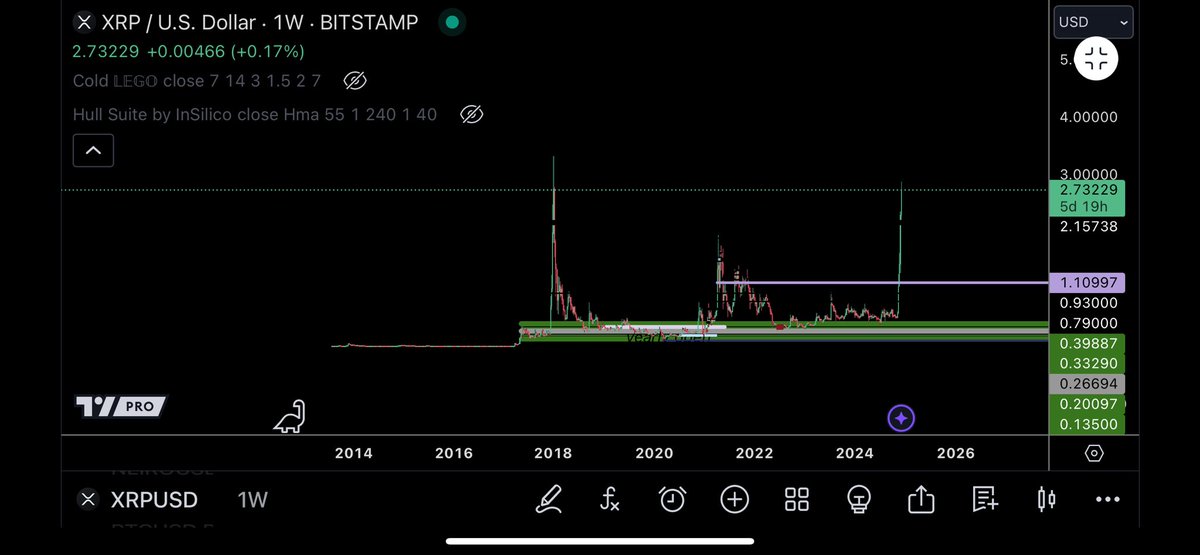This screenshot has width=1200, height=555.
Task: Tap the 0.79000 price axis value
Action: pos(1088,322)
